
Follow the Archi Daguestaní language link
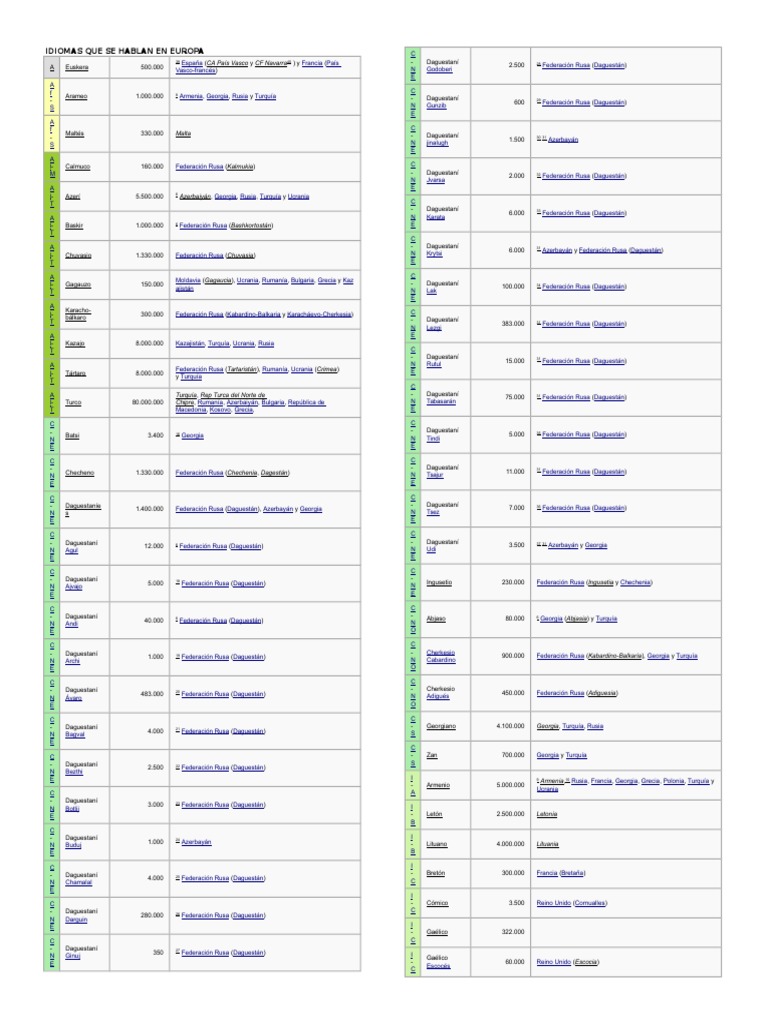tap(72, 662)
